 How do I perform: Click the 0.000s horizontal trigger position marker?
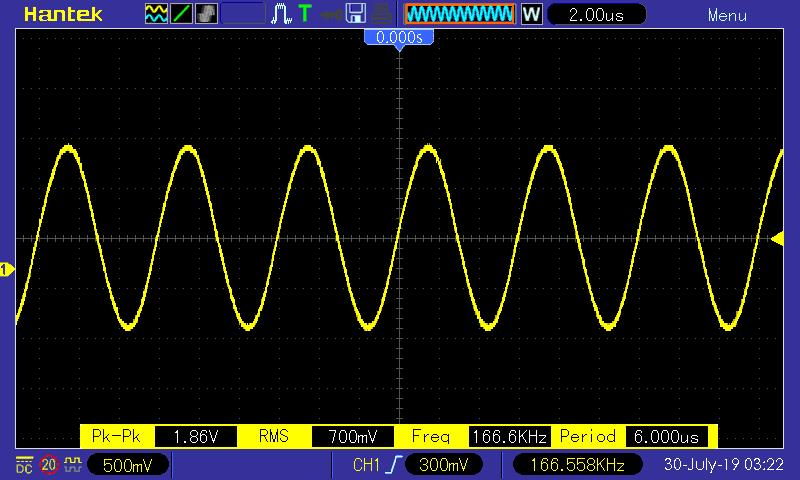[x=399, y=37]
